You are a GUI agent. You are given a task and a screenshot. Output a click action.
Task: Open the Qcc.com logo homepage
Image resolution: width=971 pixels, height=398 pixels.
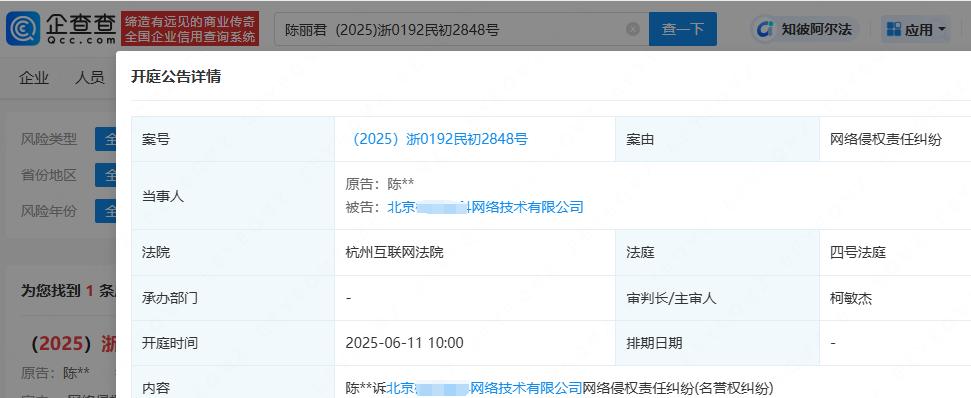[61, 28]
